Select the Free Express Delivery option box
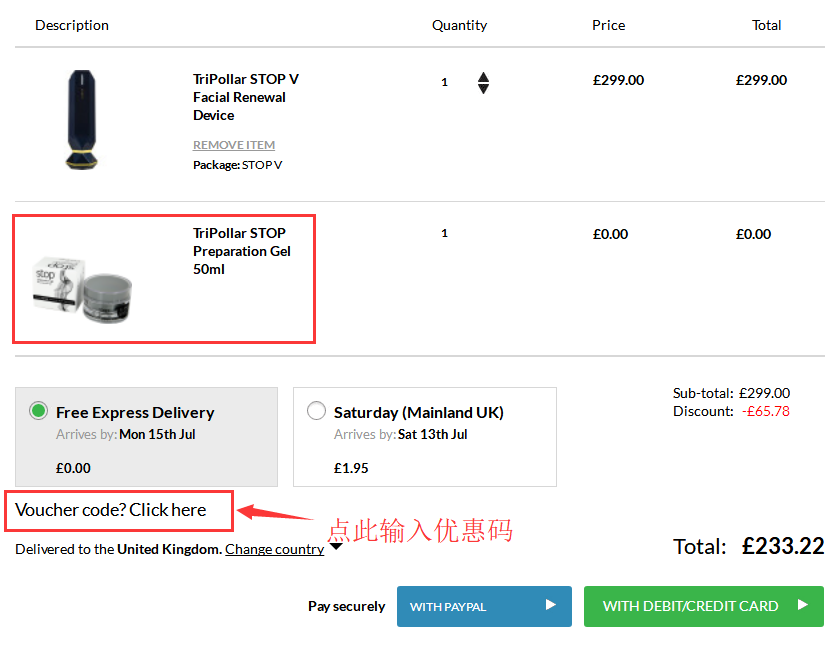Viewport: 838px width, 657px height. [x=146, y=437]
